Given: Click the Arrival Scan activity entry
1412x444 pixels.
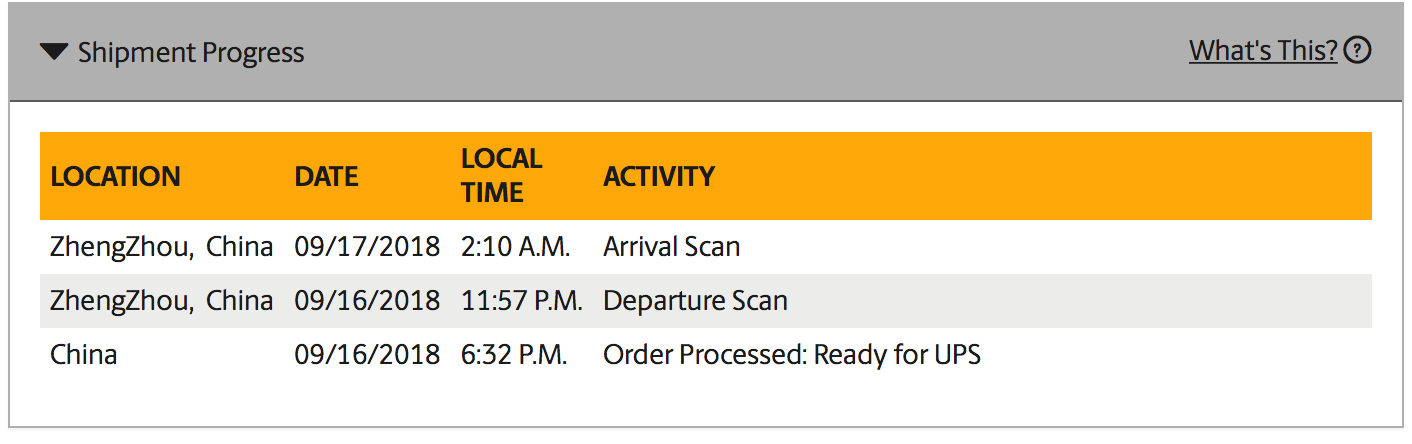Looking at the screenshot, I should 672,247.
